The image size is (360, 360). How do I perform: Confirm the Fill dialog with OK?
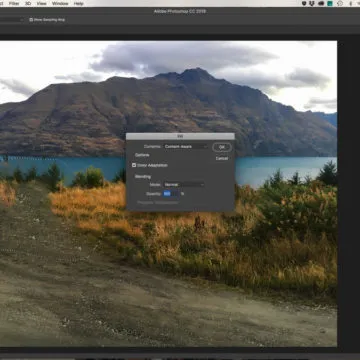click(x=222, y=147)
